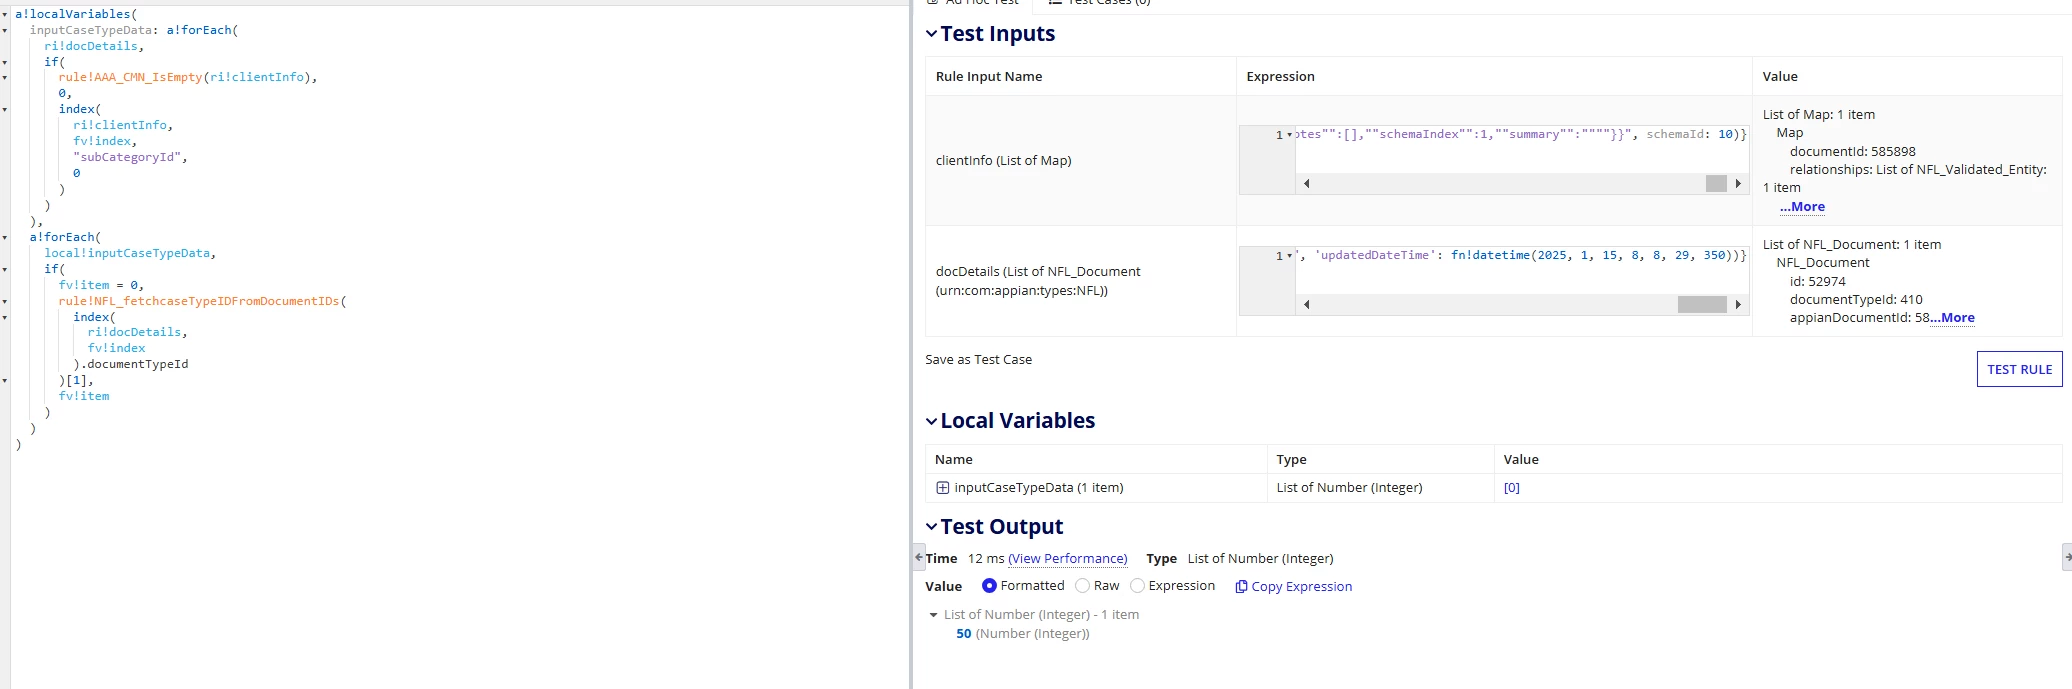Fold the a!localVariables( code block
Viewport: 2072px width, 689px height.
coord(5,15)
